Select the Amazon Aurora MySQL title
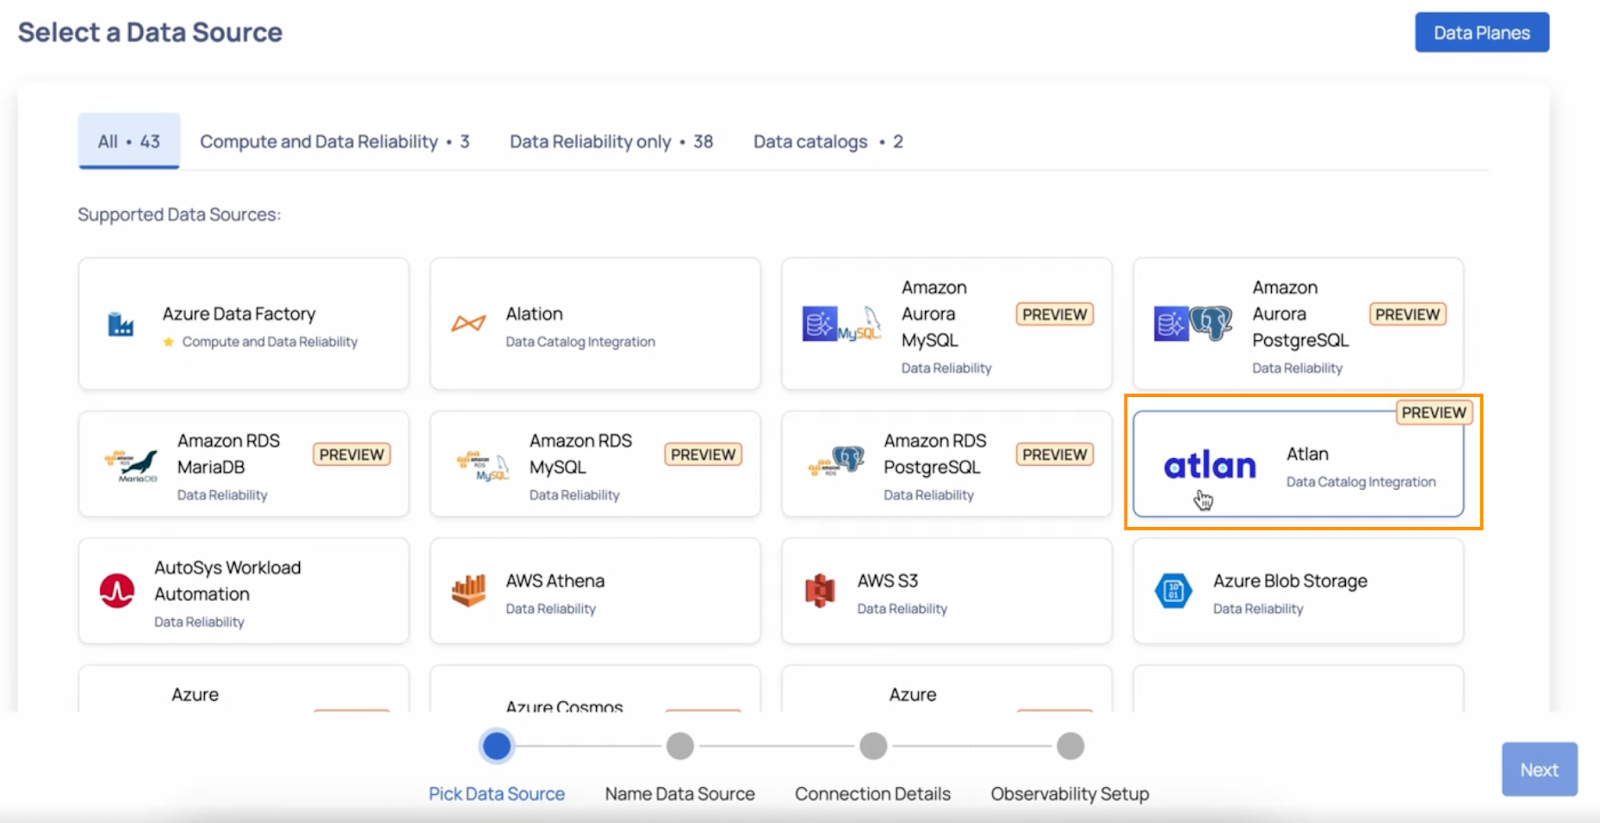Image resolution: width=1600 pixels, height=823 pixels. coord(934,314)
